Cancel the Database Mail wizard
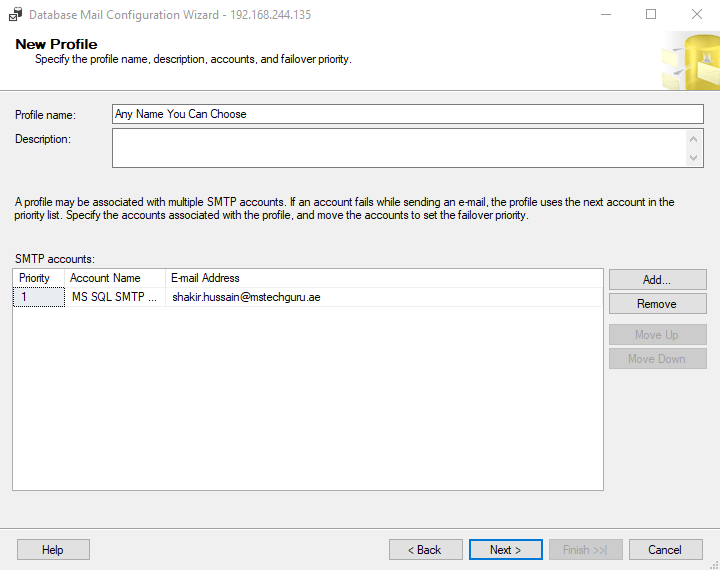Image resolution: width=720 pixels, height=570 pixels. [665, 549]
